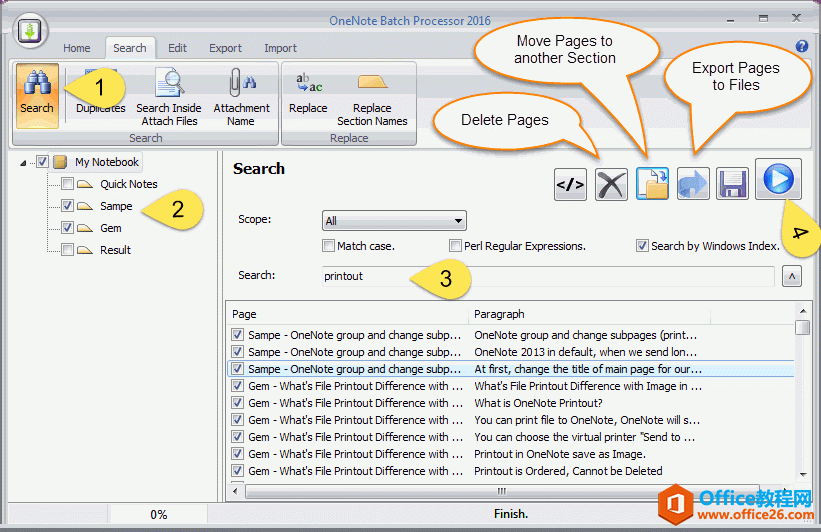Click the Delete Pages scissors icon

[x=611, y=184]
